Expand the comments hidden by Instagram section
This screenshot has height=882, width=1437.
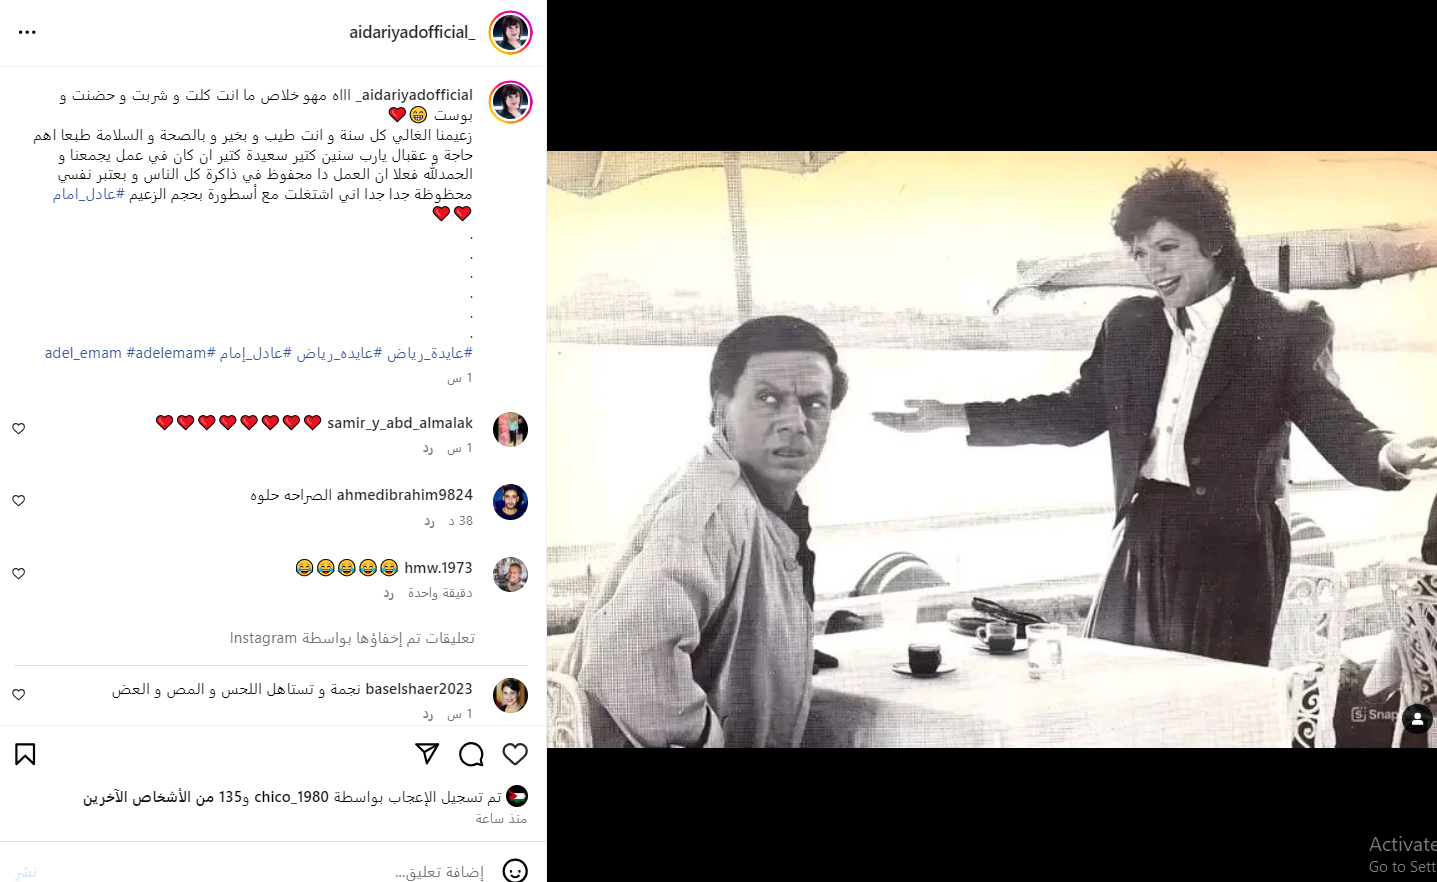coord(352,638)
